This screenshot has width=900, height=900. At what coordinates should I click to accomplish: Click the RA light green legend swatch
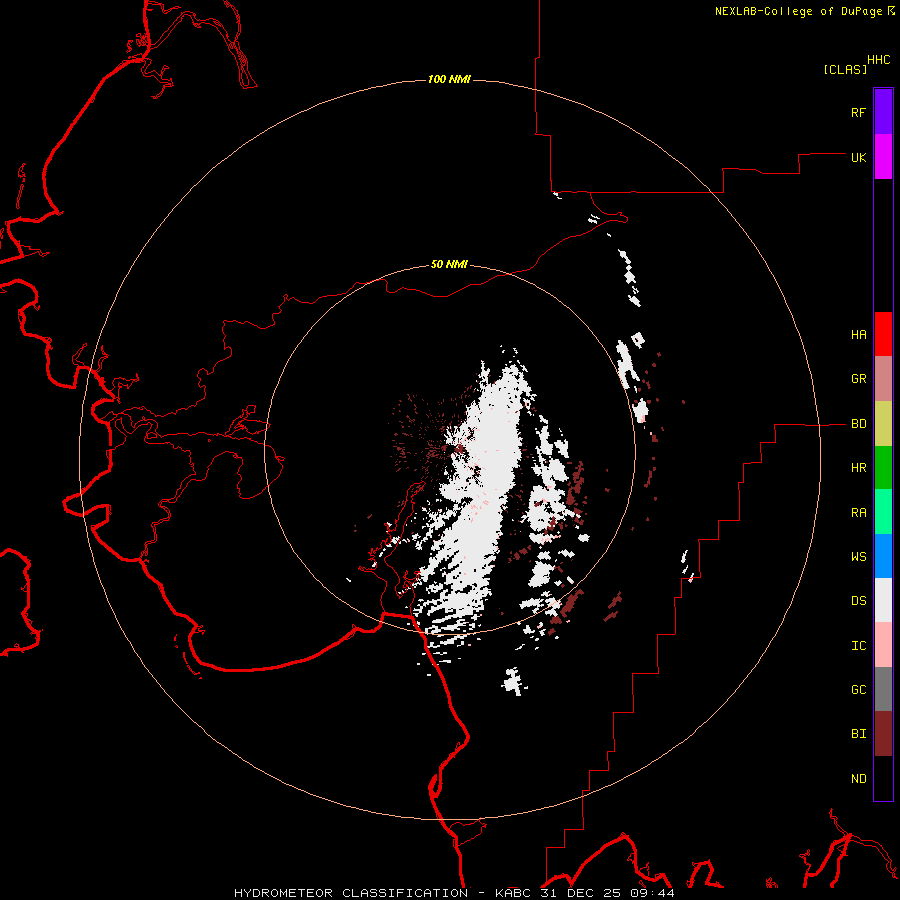point(883,512)
